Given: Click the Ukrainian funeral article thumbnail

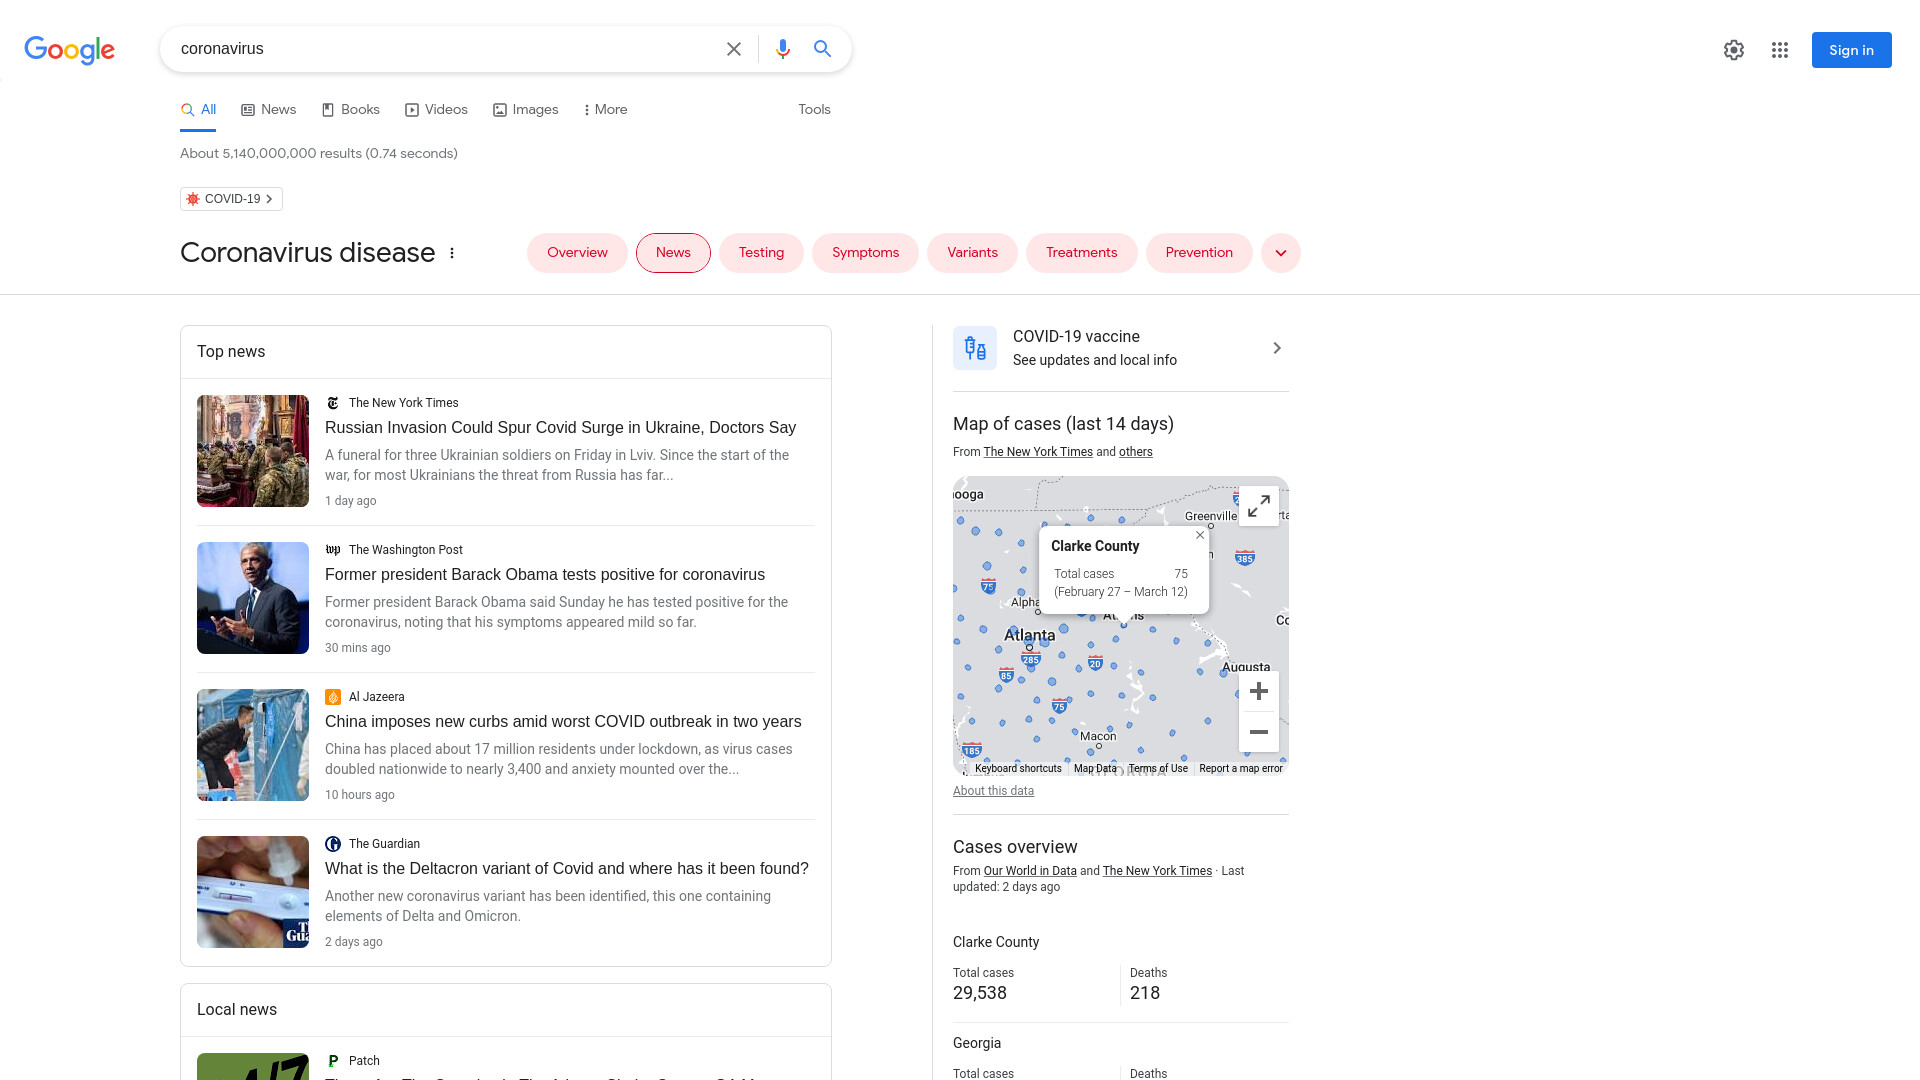Looking at the screenshot, I should coord(253,451).
